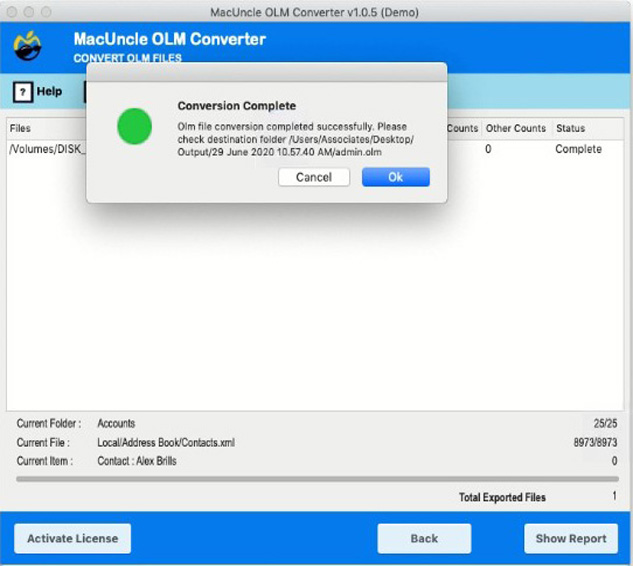Click the partially hidden Counts column header
This screenshot has height=566, width=633.
pos(463,128)
